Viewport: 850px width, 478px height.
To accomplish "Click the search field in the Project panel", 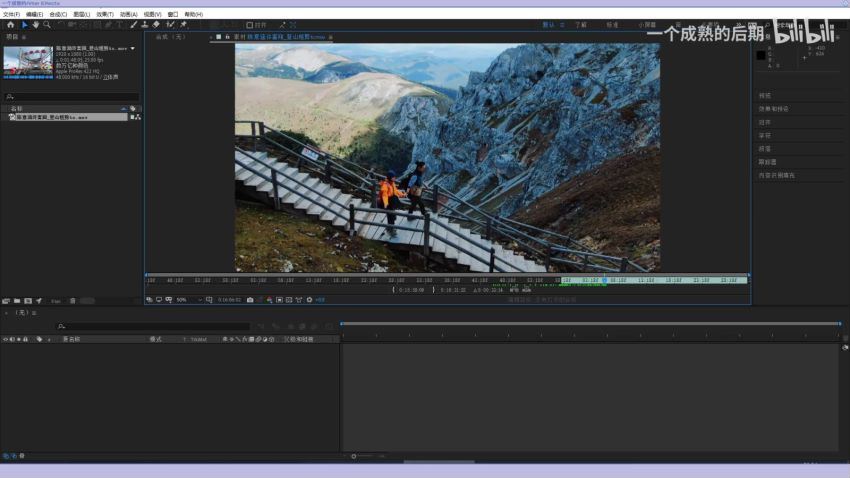I will (71, 96).
